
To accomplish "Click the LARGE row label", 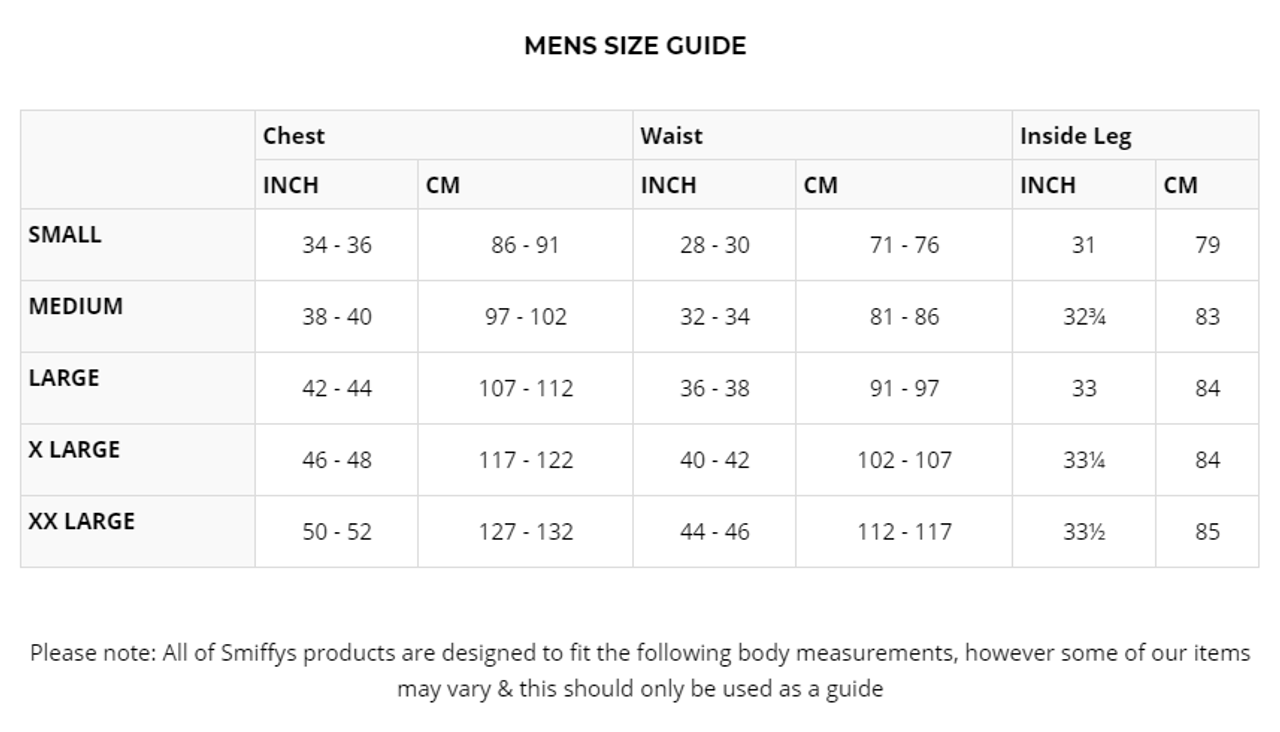I will coord(64,378).
